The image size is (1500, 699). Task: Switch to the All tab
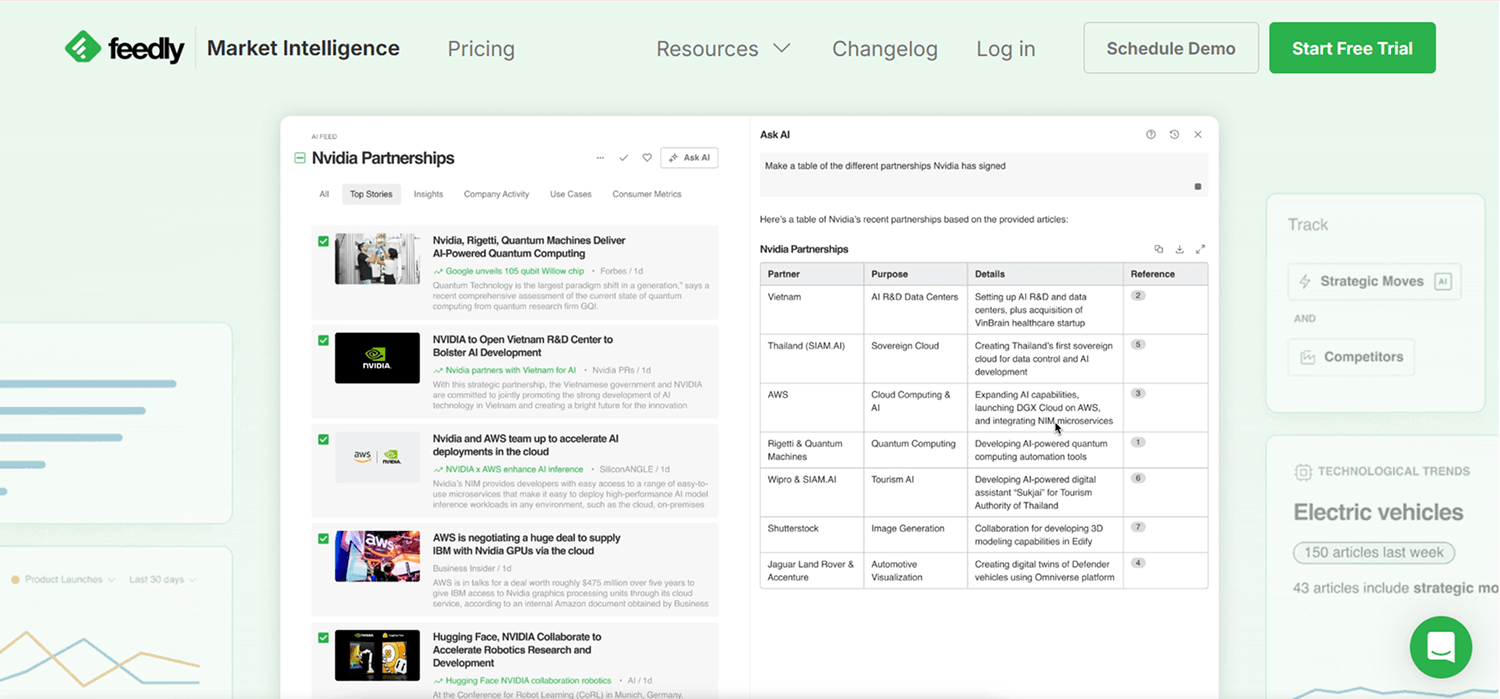(324, 194)
